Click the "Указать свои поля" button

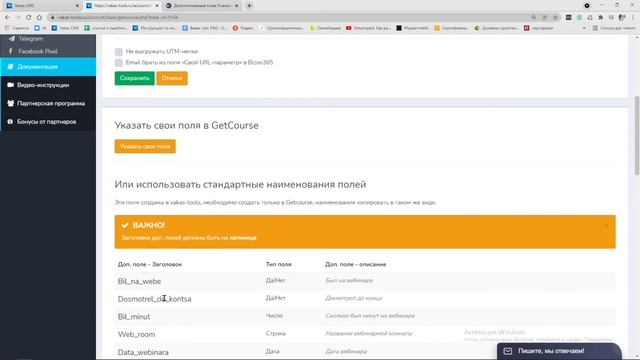pyautogui.click(x=145, y=147)
